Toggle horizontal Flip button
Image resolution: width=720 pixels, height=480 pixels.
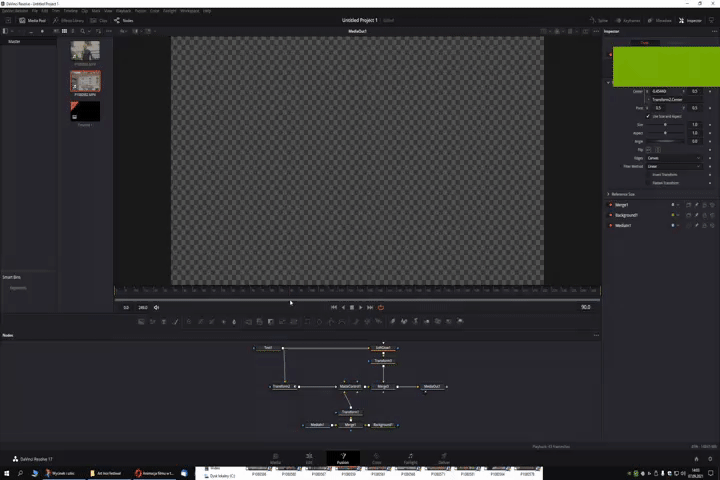point(648,150)
